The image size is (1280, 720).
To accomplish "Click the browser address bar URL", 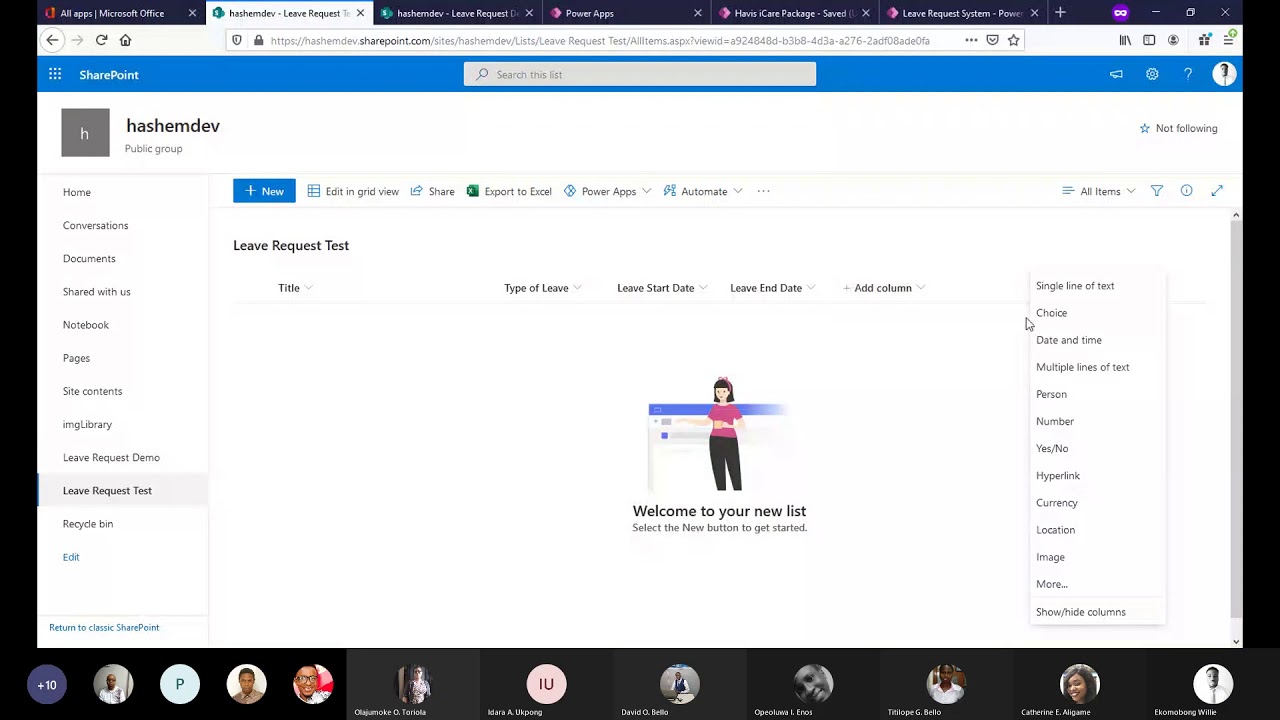I will (600, 40).
